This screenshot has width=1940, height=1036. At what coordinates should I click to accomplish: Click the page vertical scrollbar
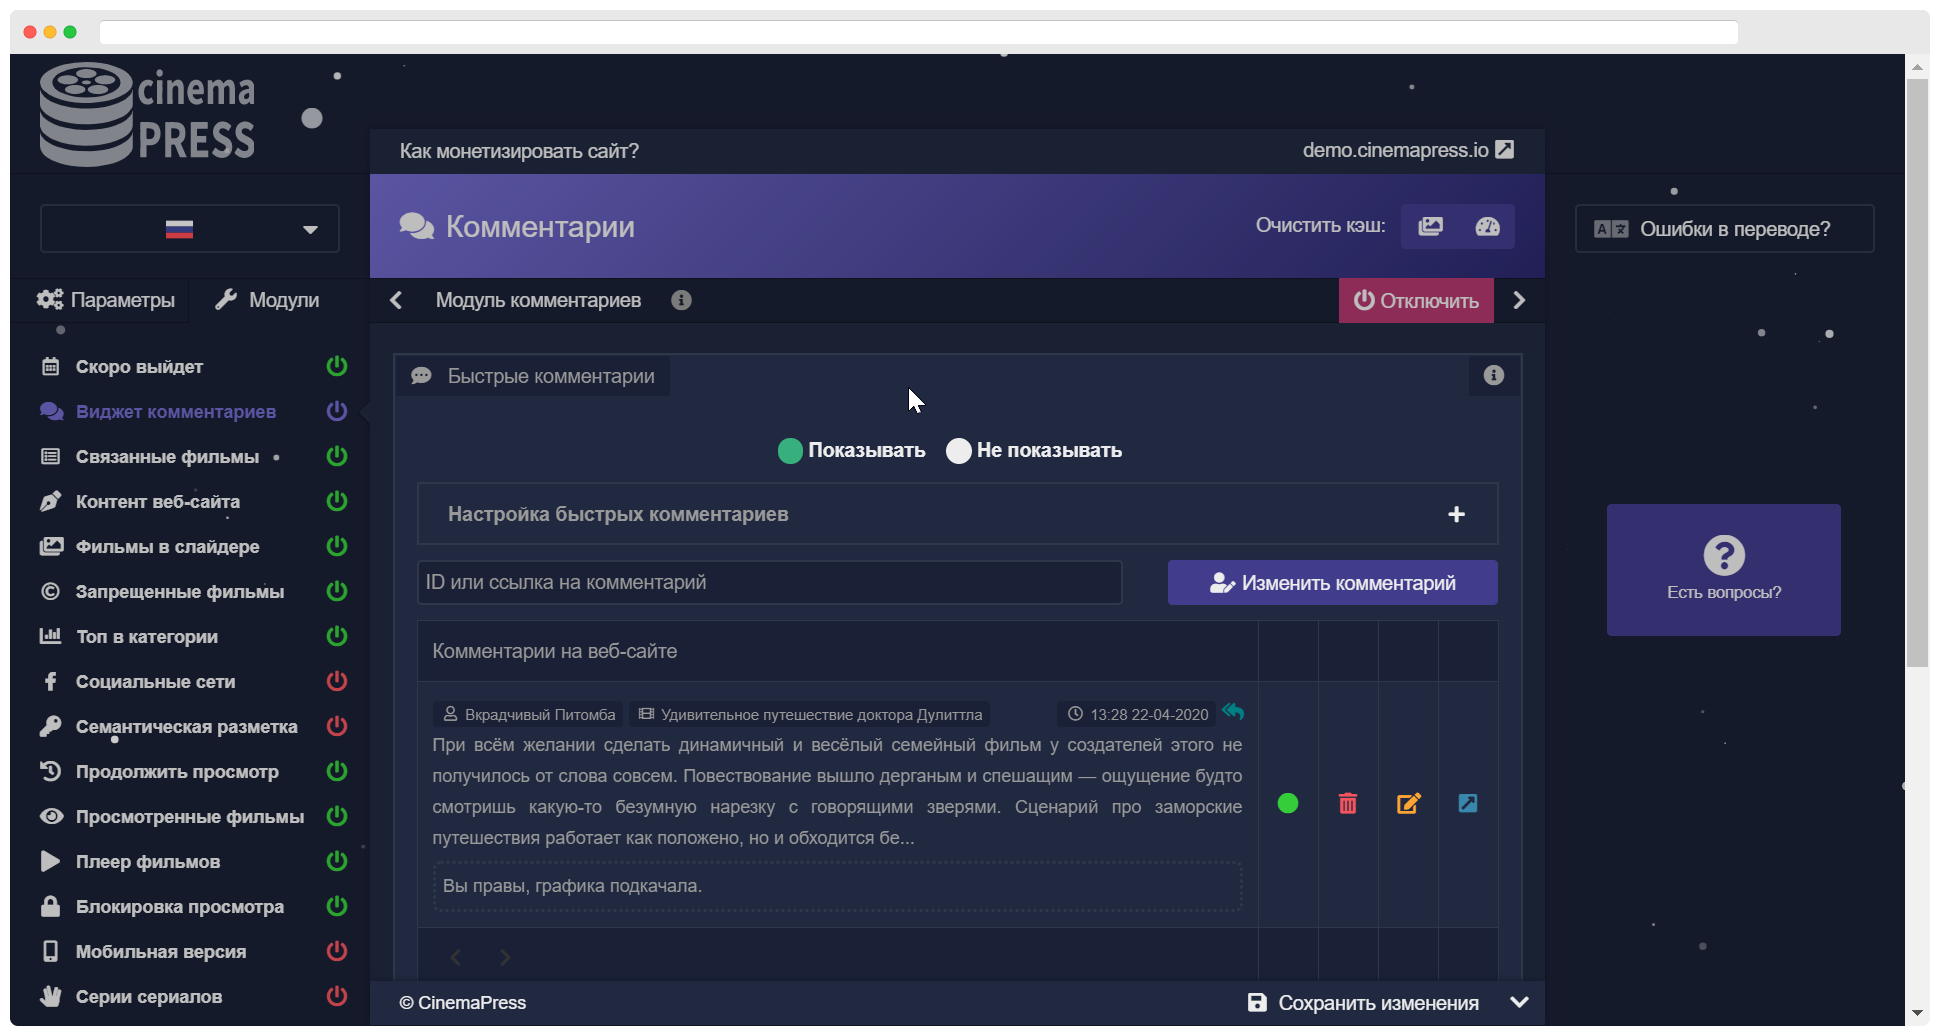(x=1917, y=372)
